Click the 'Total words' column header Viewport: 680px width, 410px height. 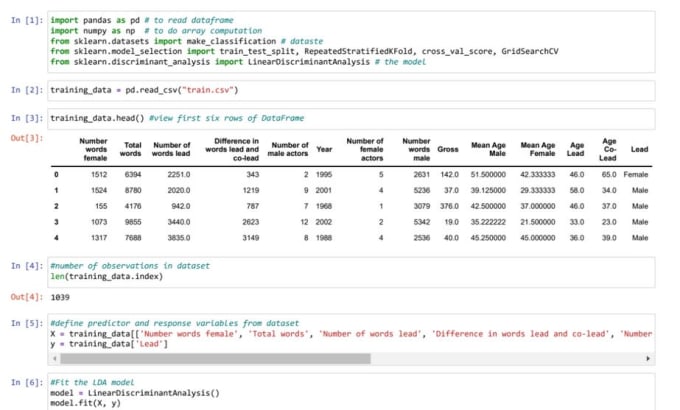coord(131,149)
